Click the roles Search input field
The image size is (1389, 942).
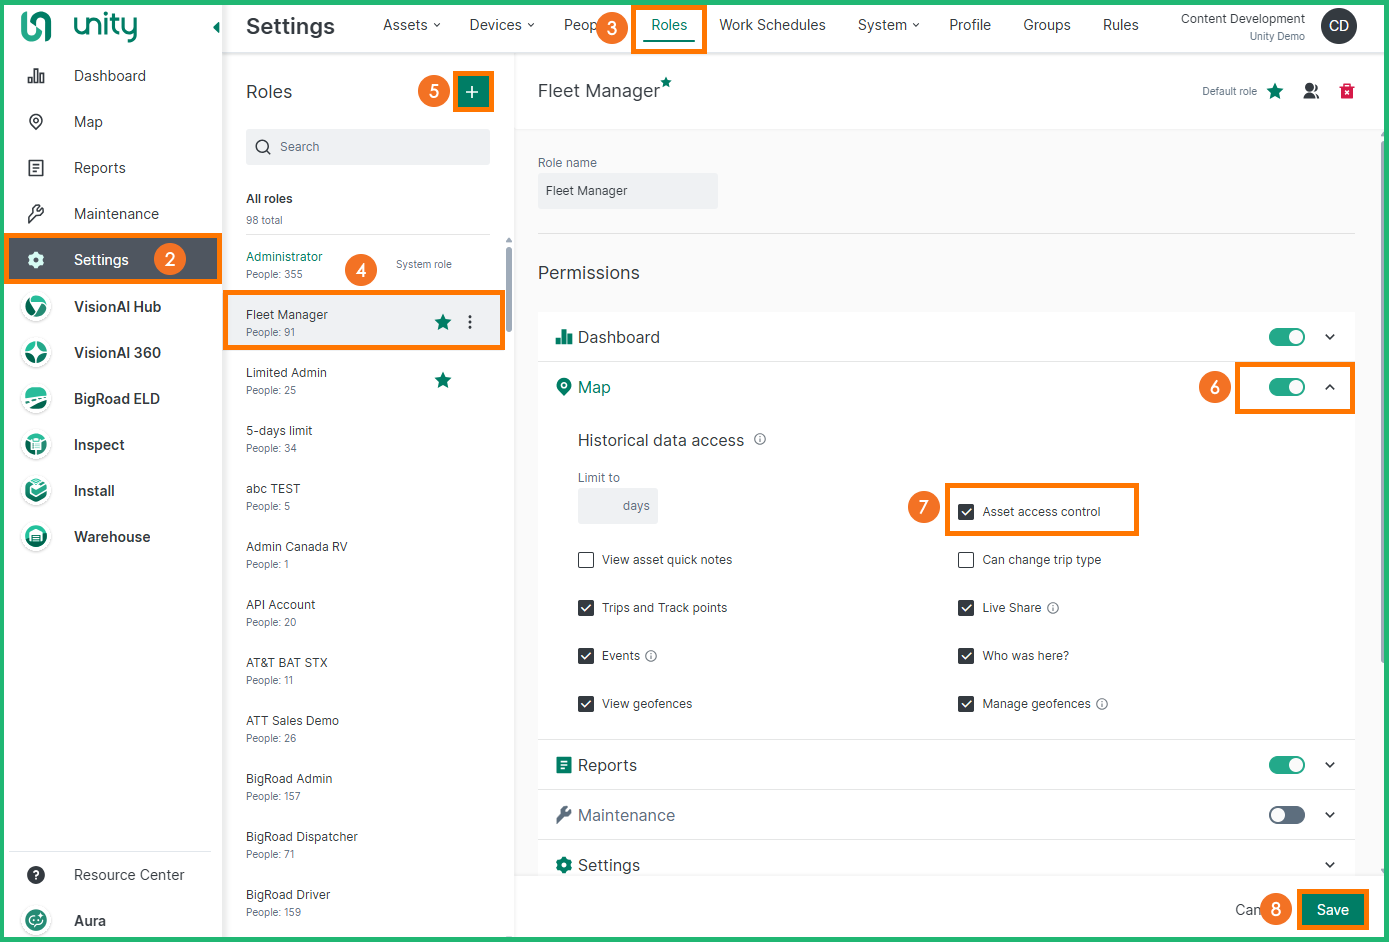coord(368,147)
